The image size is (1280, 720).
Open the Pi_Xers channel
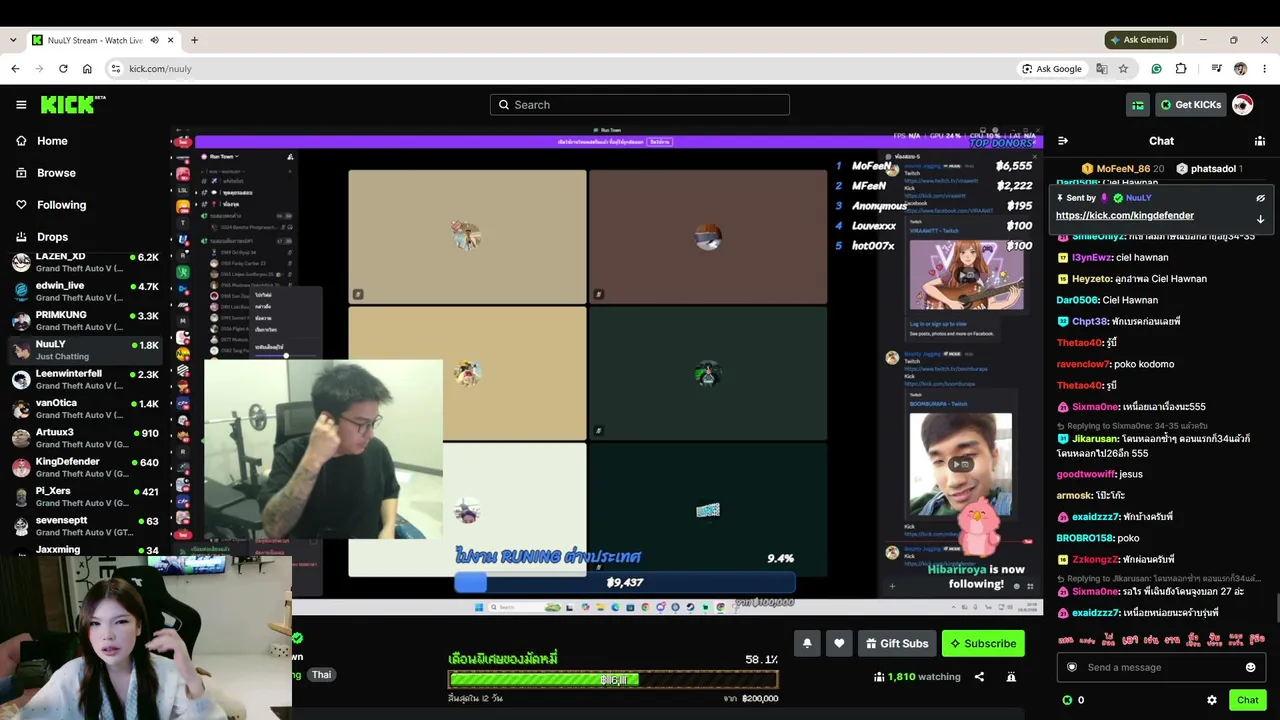[x=85, y=497]
